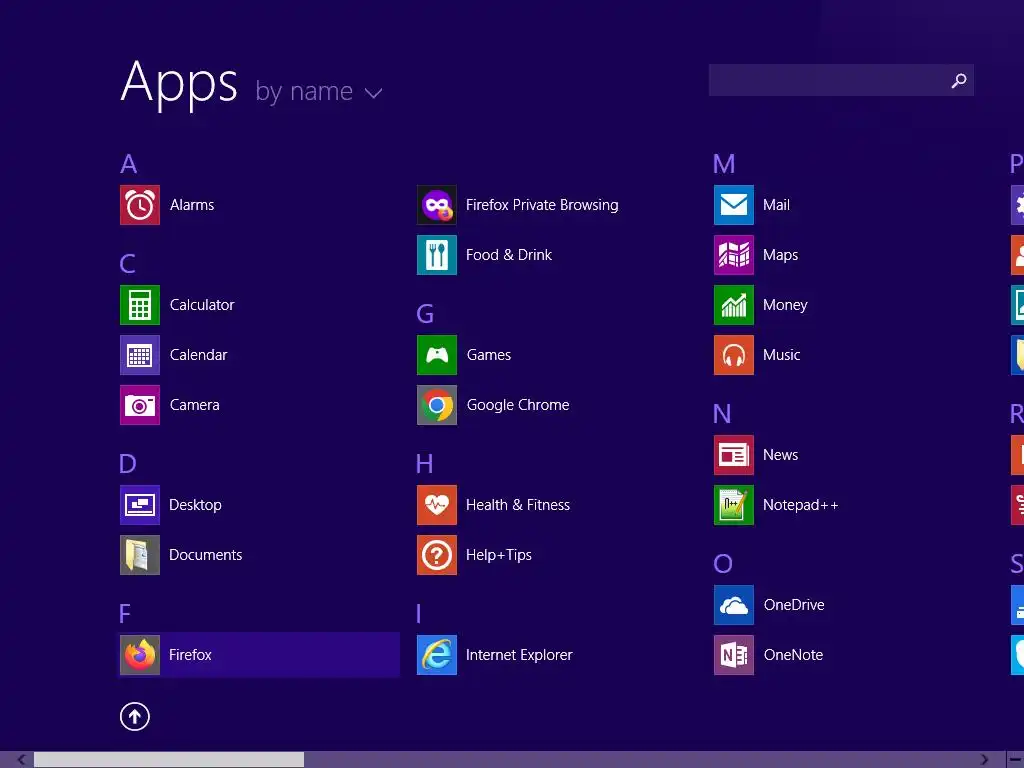
Task: Select the letter N group header
Action: pyautogui.click(x=722, y=414)
